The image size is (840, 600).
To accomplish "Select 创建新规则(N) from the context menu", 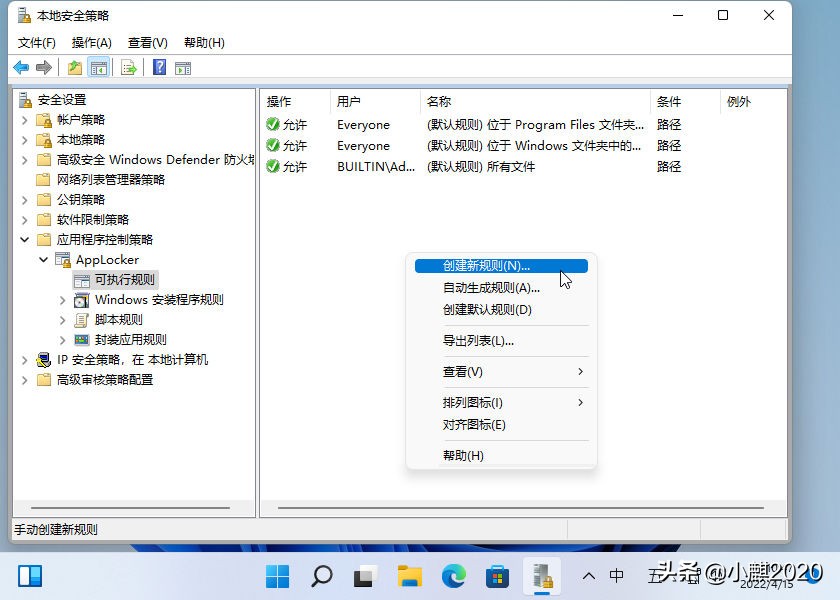I will [x=500, y=264].
